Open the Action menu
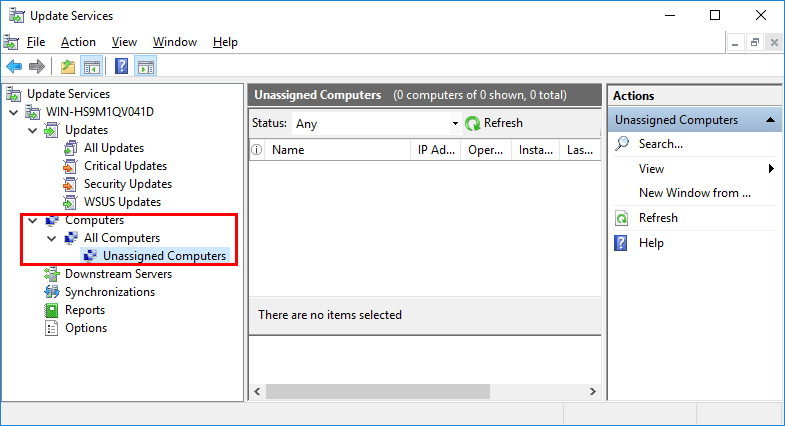The height and width of the screenshot is (426, 785). (78, 42)
